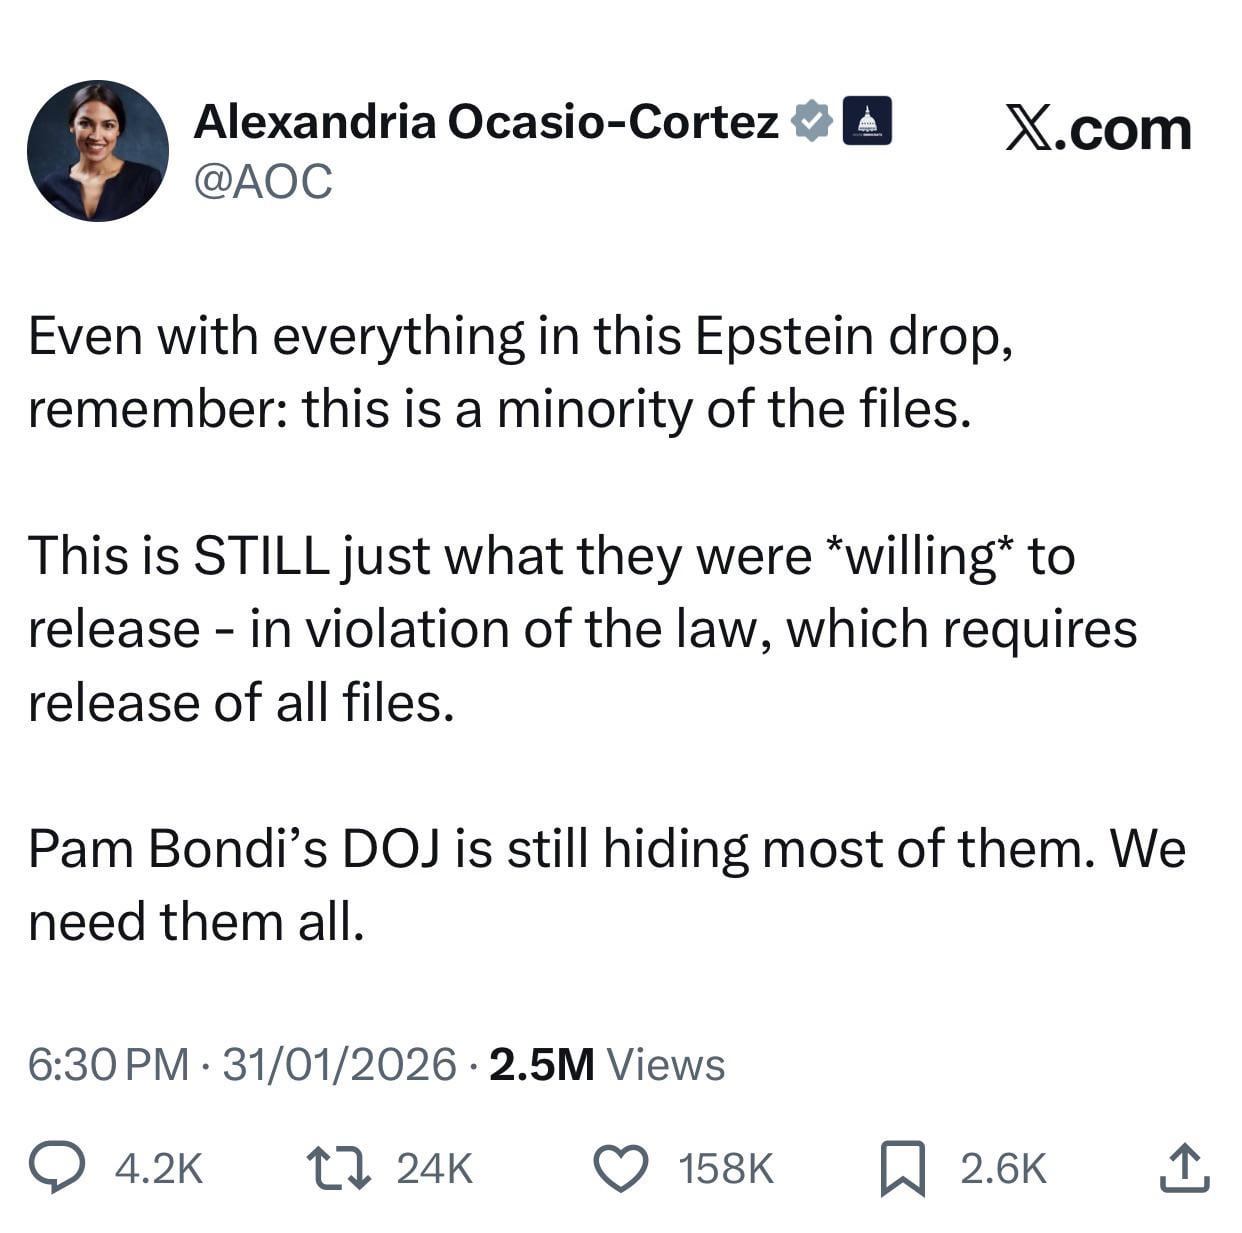Click the 6:30 PM timestamp
Screen dimensions: 1242x1233
pyautogui.click(x=108, y=1064)
